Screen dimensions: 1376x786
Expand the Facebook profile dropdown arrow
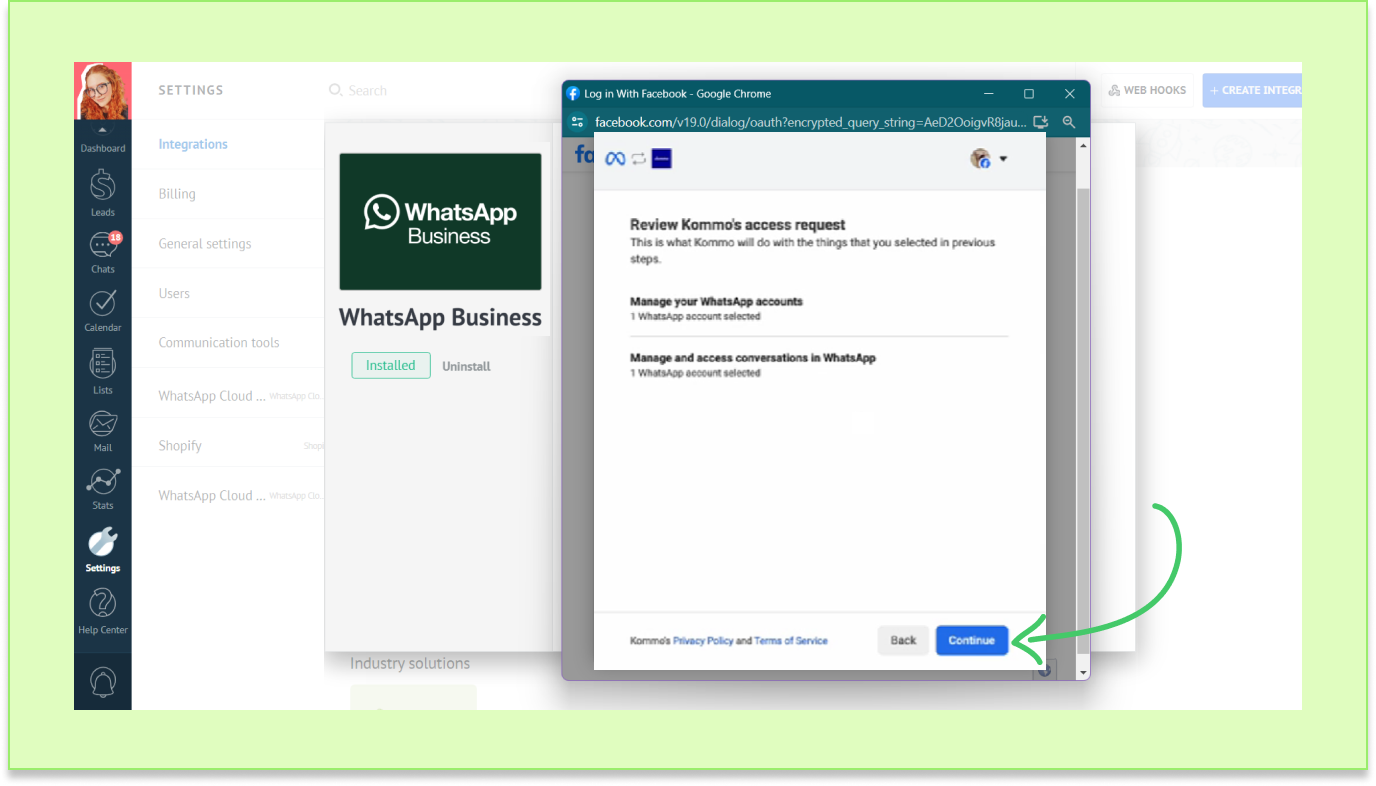(x=1003, y=159)
